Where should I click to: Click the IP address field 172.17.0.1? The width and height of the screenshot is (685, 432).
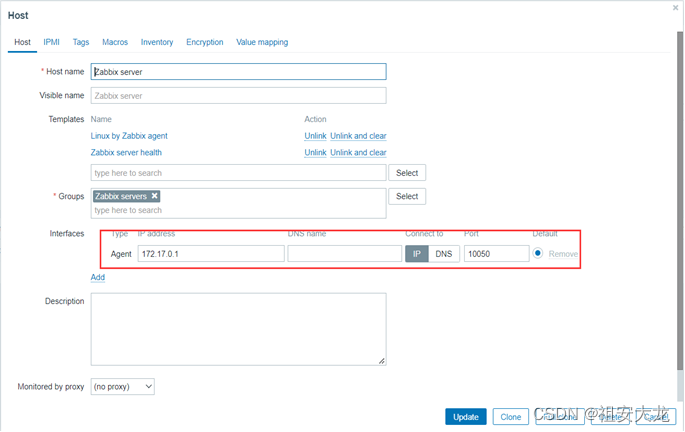(211, 254)
